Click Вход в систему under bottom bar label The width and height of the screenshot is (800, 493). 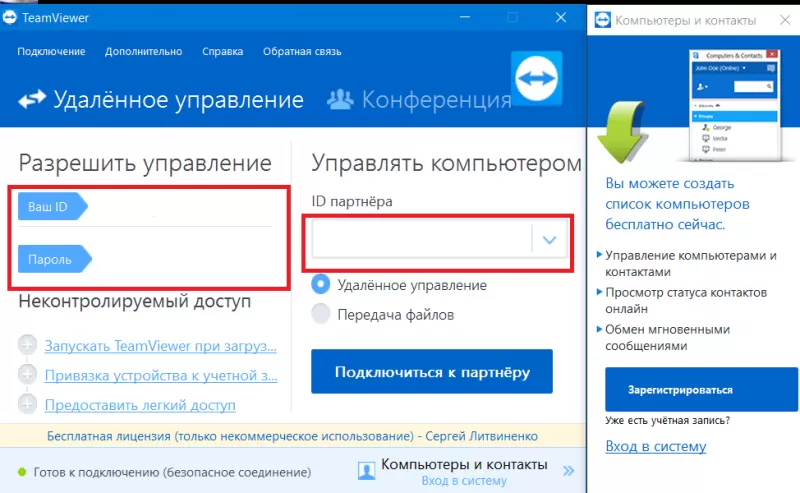(x=464, y=481)
